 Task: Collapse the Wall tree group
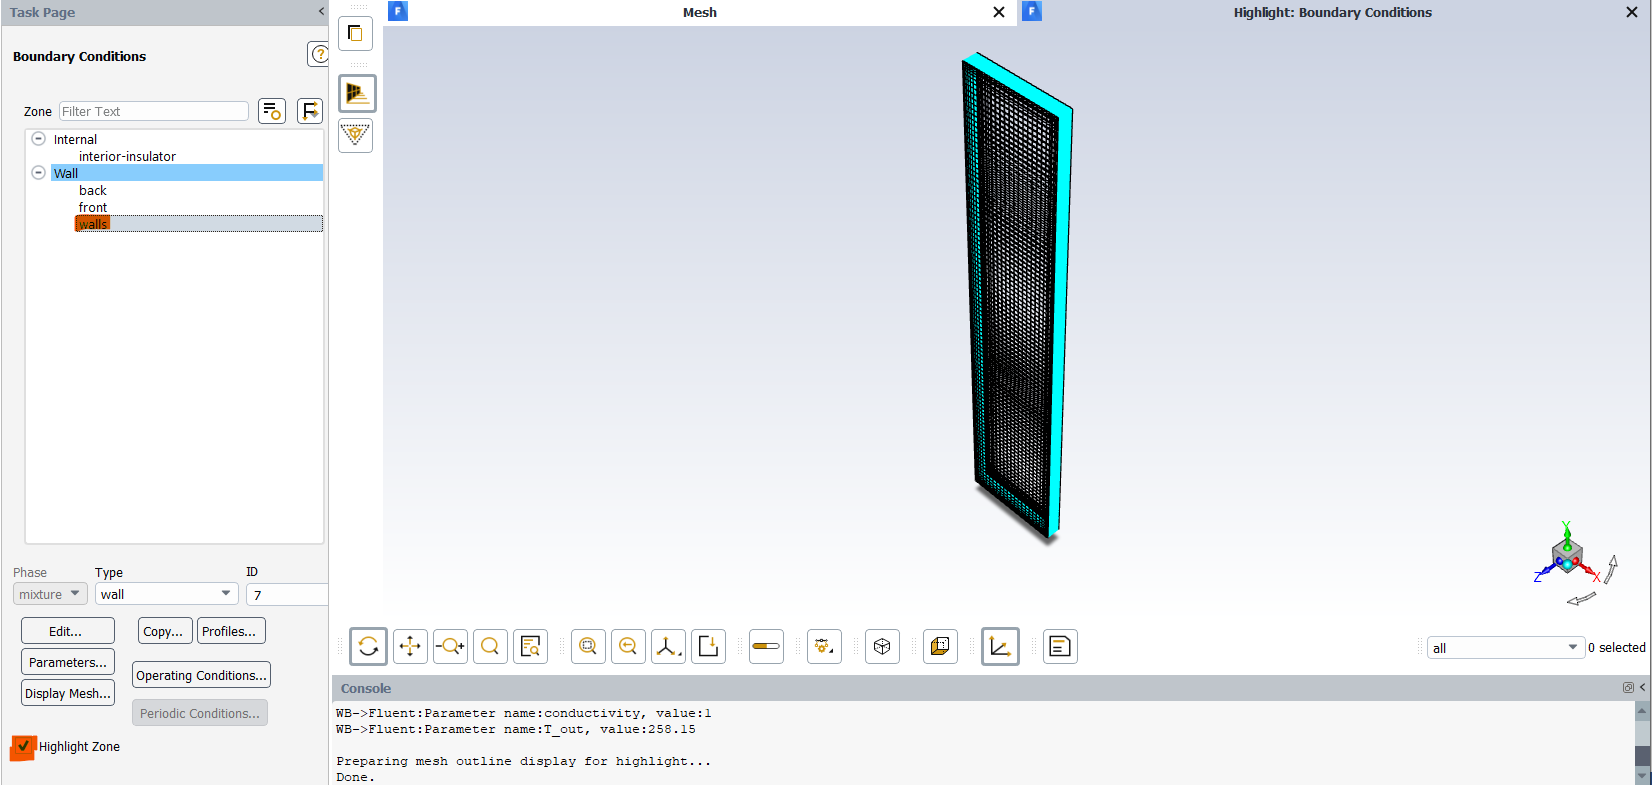tap(38, 173)
